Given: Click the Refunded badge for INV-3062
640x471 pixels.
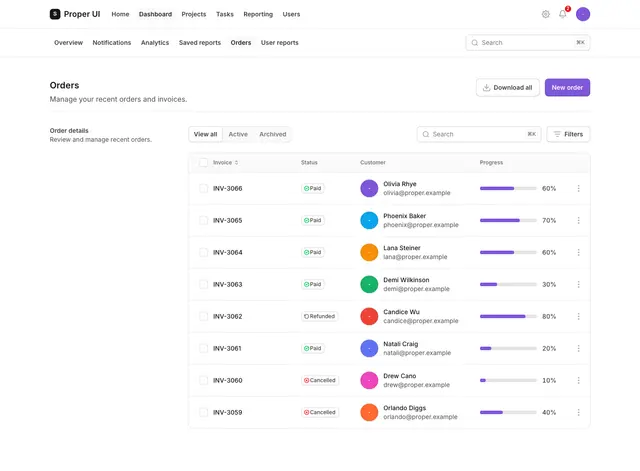Looking at the screenshot, I should [320, 316].
